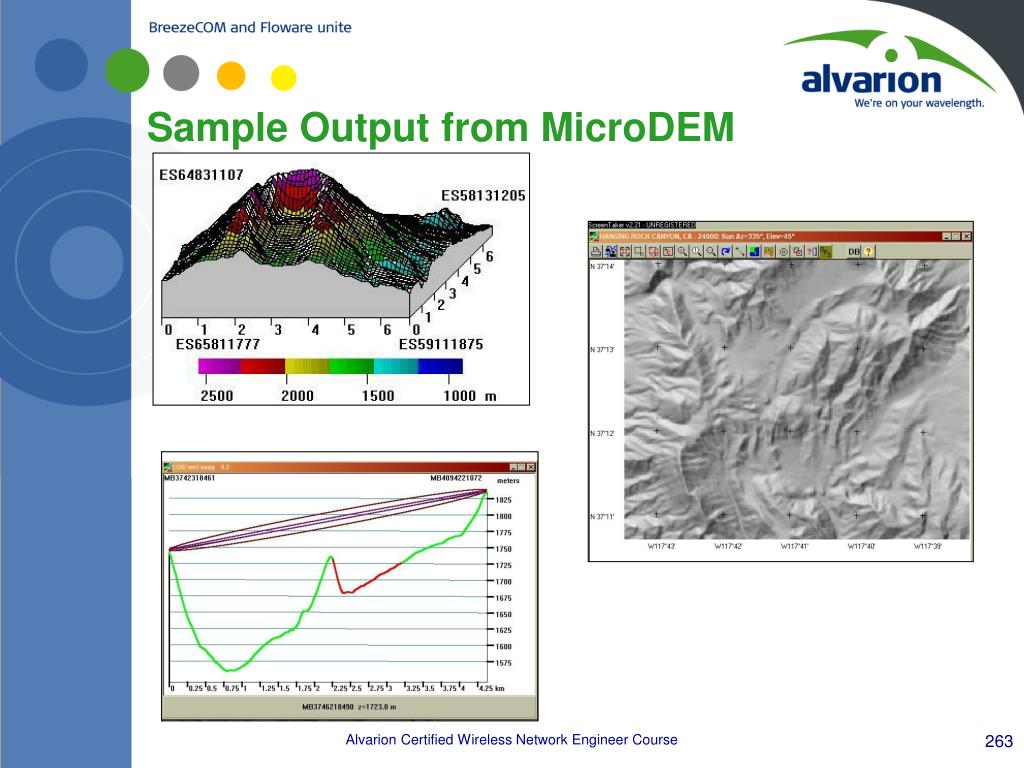Click the status bar reading 'MB3746218490 z=1723.0 m'

349,707
